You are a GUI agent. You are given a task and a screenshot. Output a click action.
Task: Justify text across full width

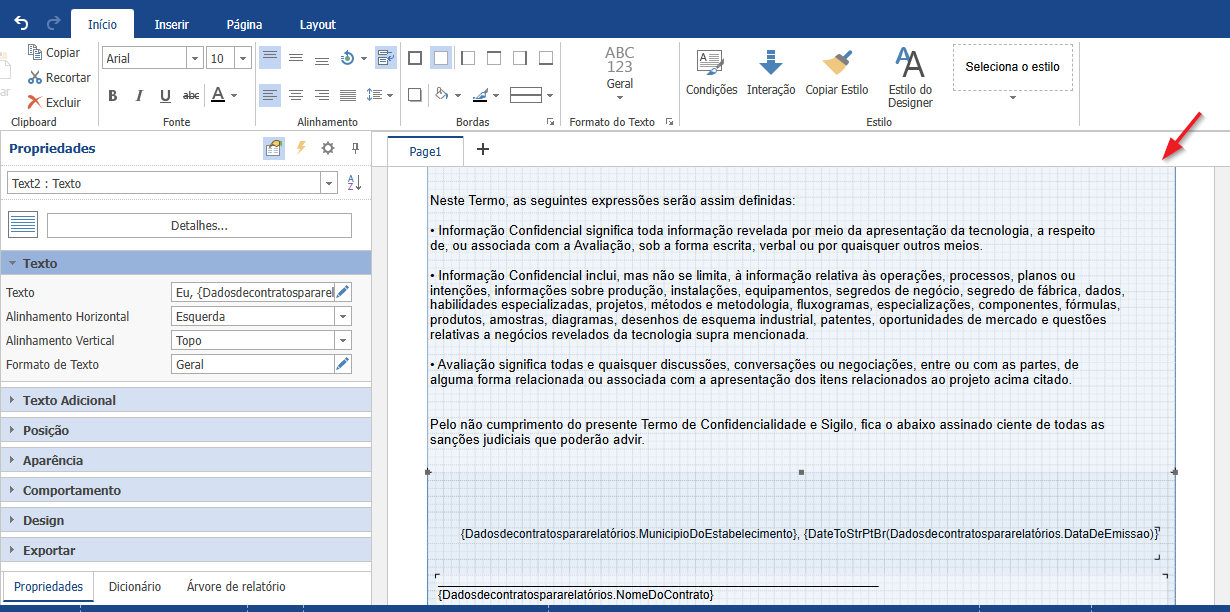point(348,95)
